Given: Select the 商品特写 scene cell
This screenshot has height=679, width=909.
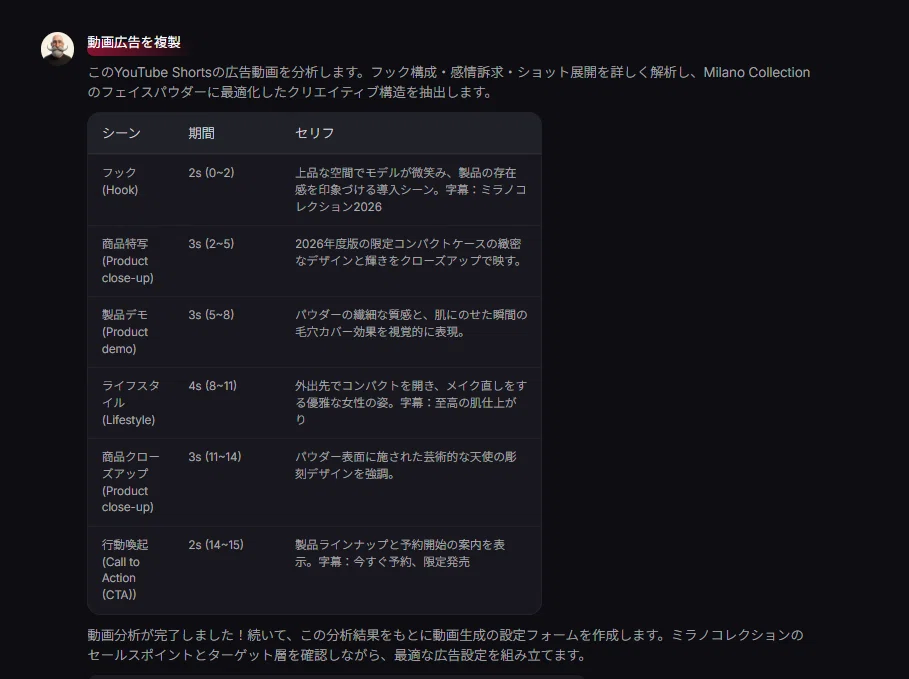Looking at the screenshot, I should [128, 260].
